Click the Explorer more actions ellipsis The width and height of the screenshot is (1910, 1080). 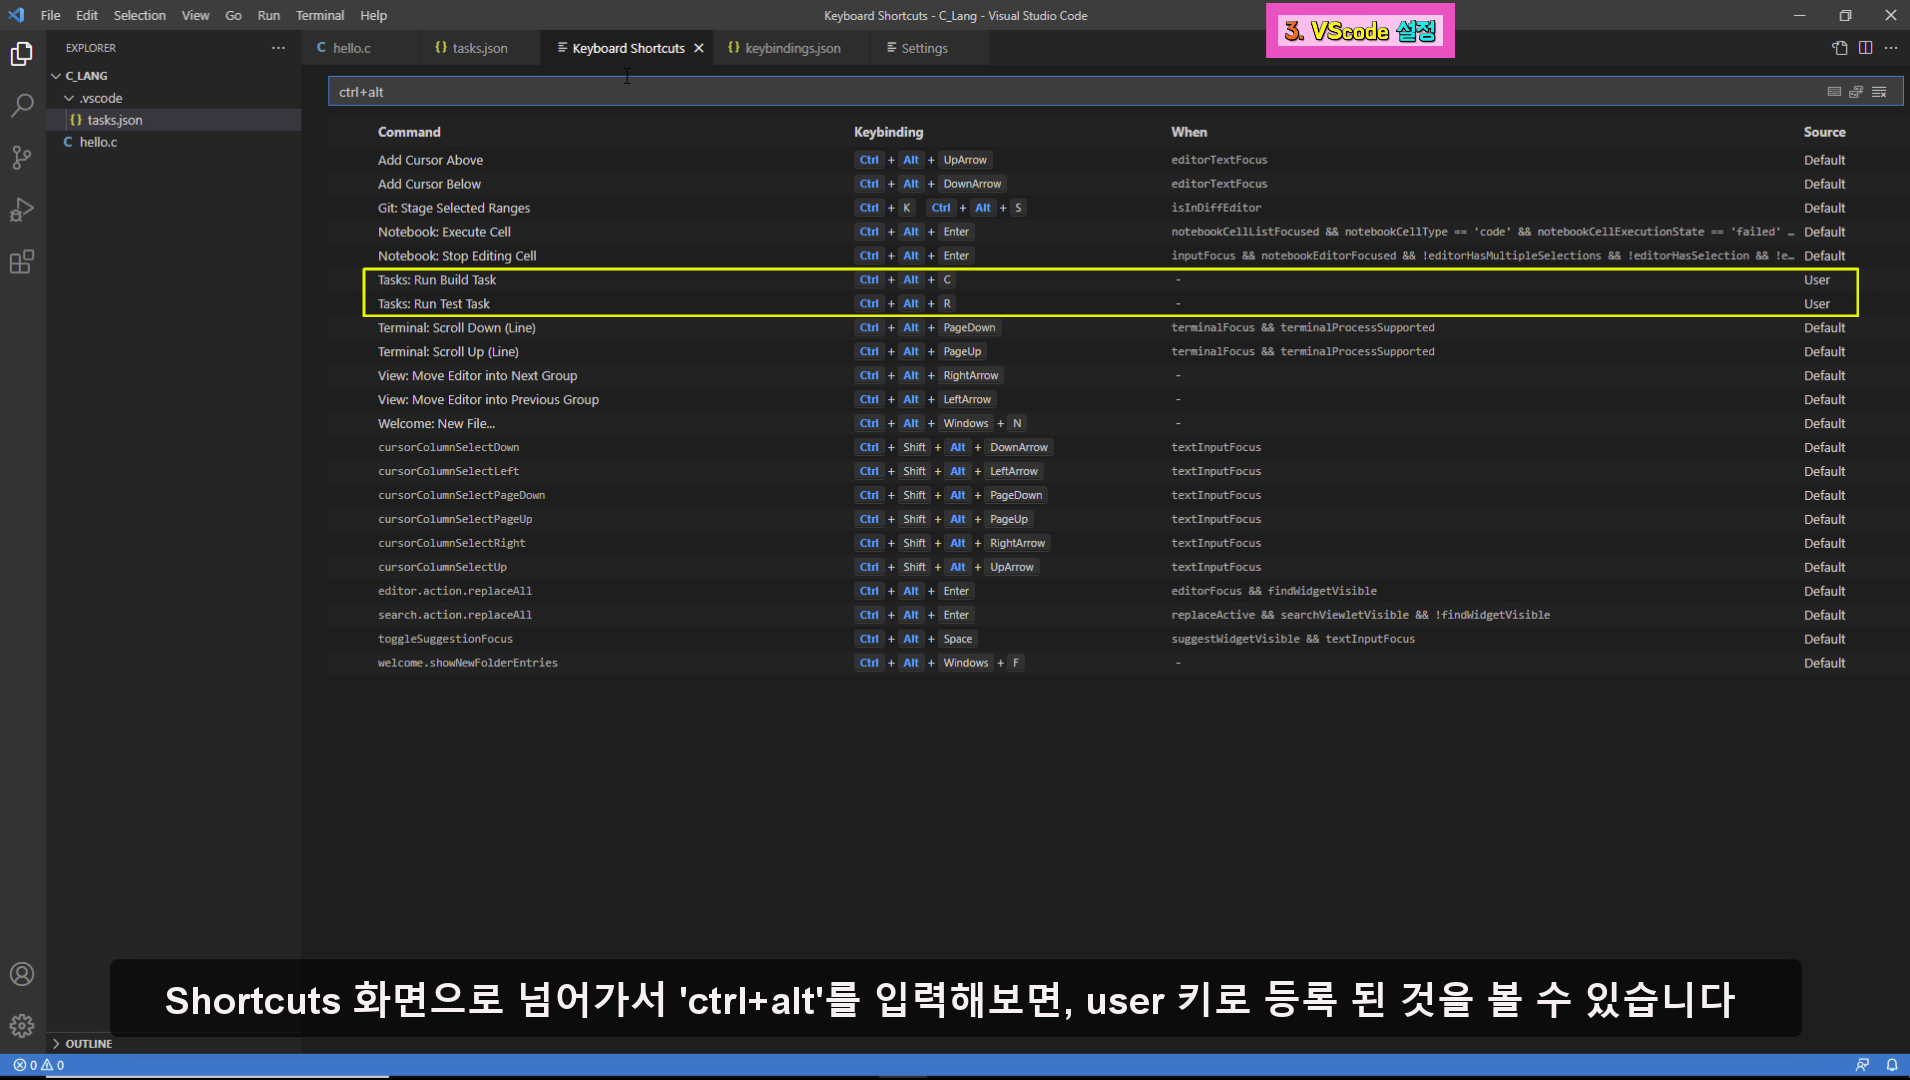click(x=278, y=48)
